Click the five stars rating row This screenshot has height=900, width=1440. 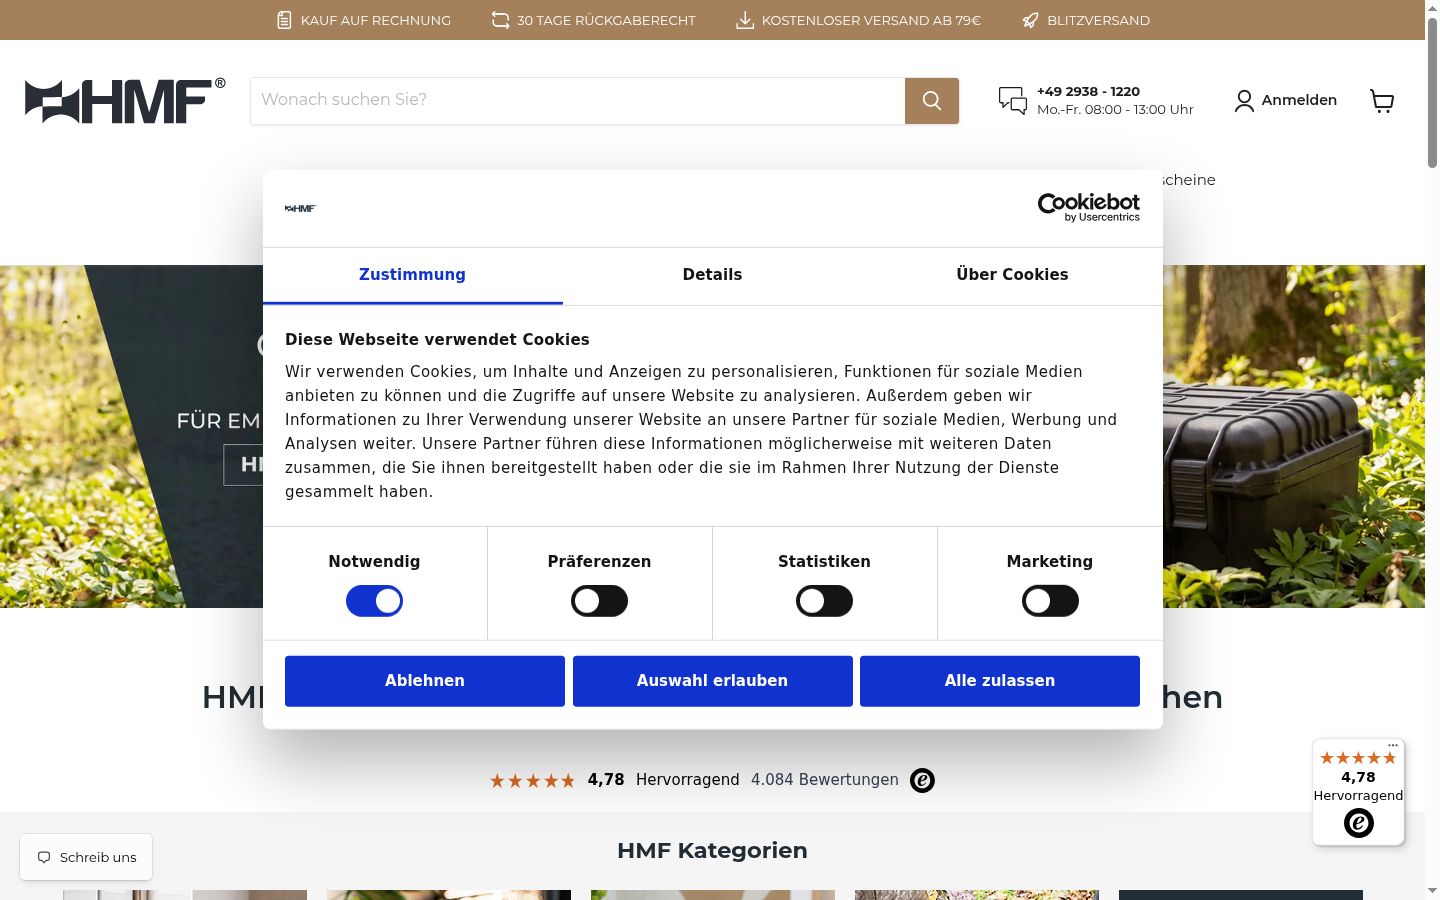click(x=532, y=780)
